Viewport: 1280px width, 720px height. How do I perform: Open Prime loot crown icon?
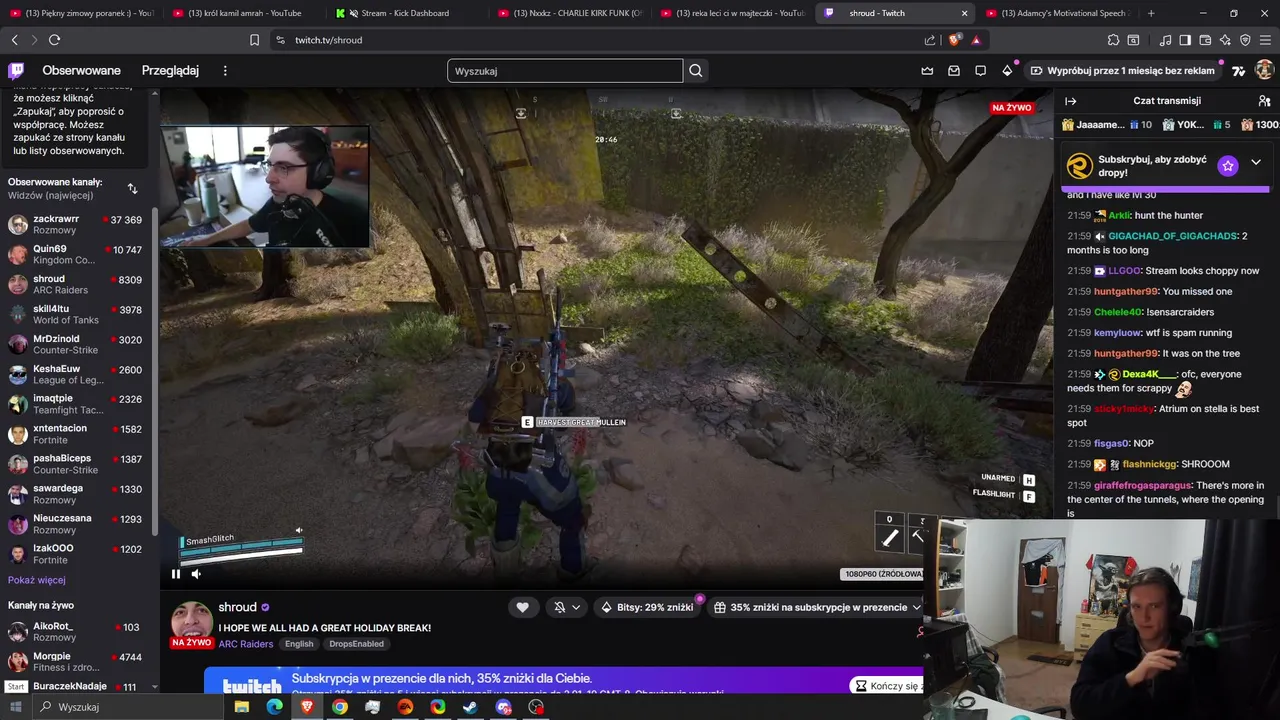coord(927,71)
